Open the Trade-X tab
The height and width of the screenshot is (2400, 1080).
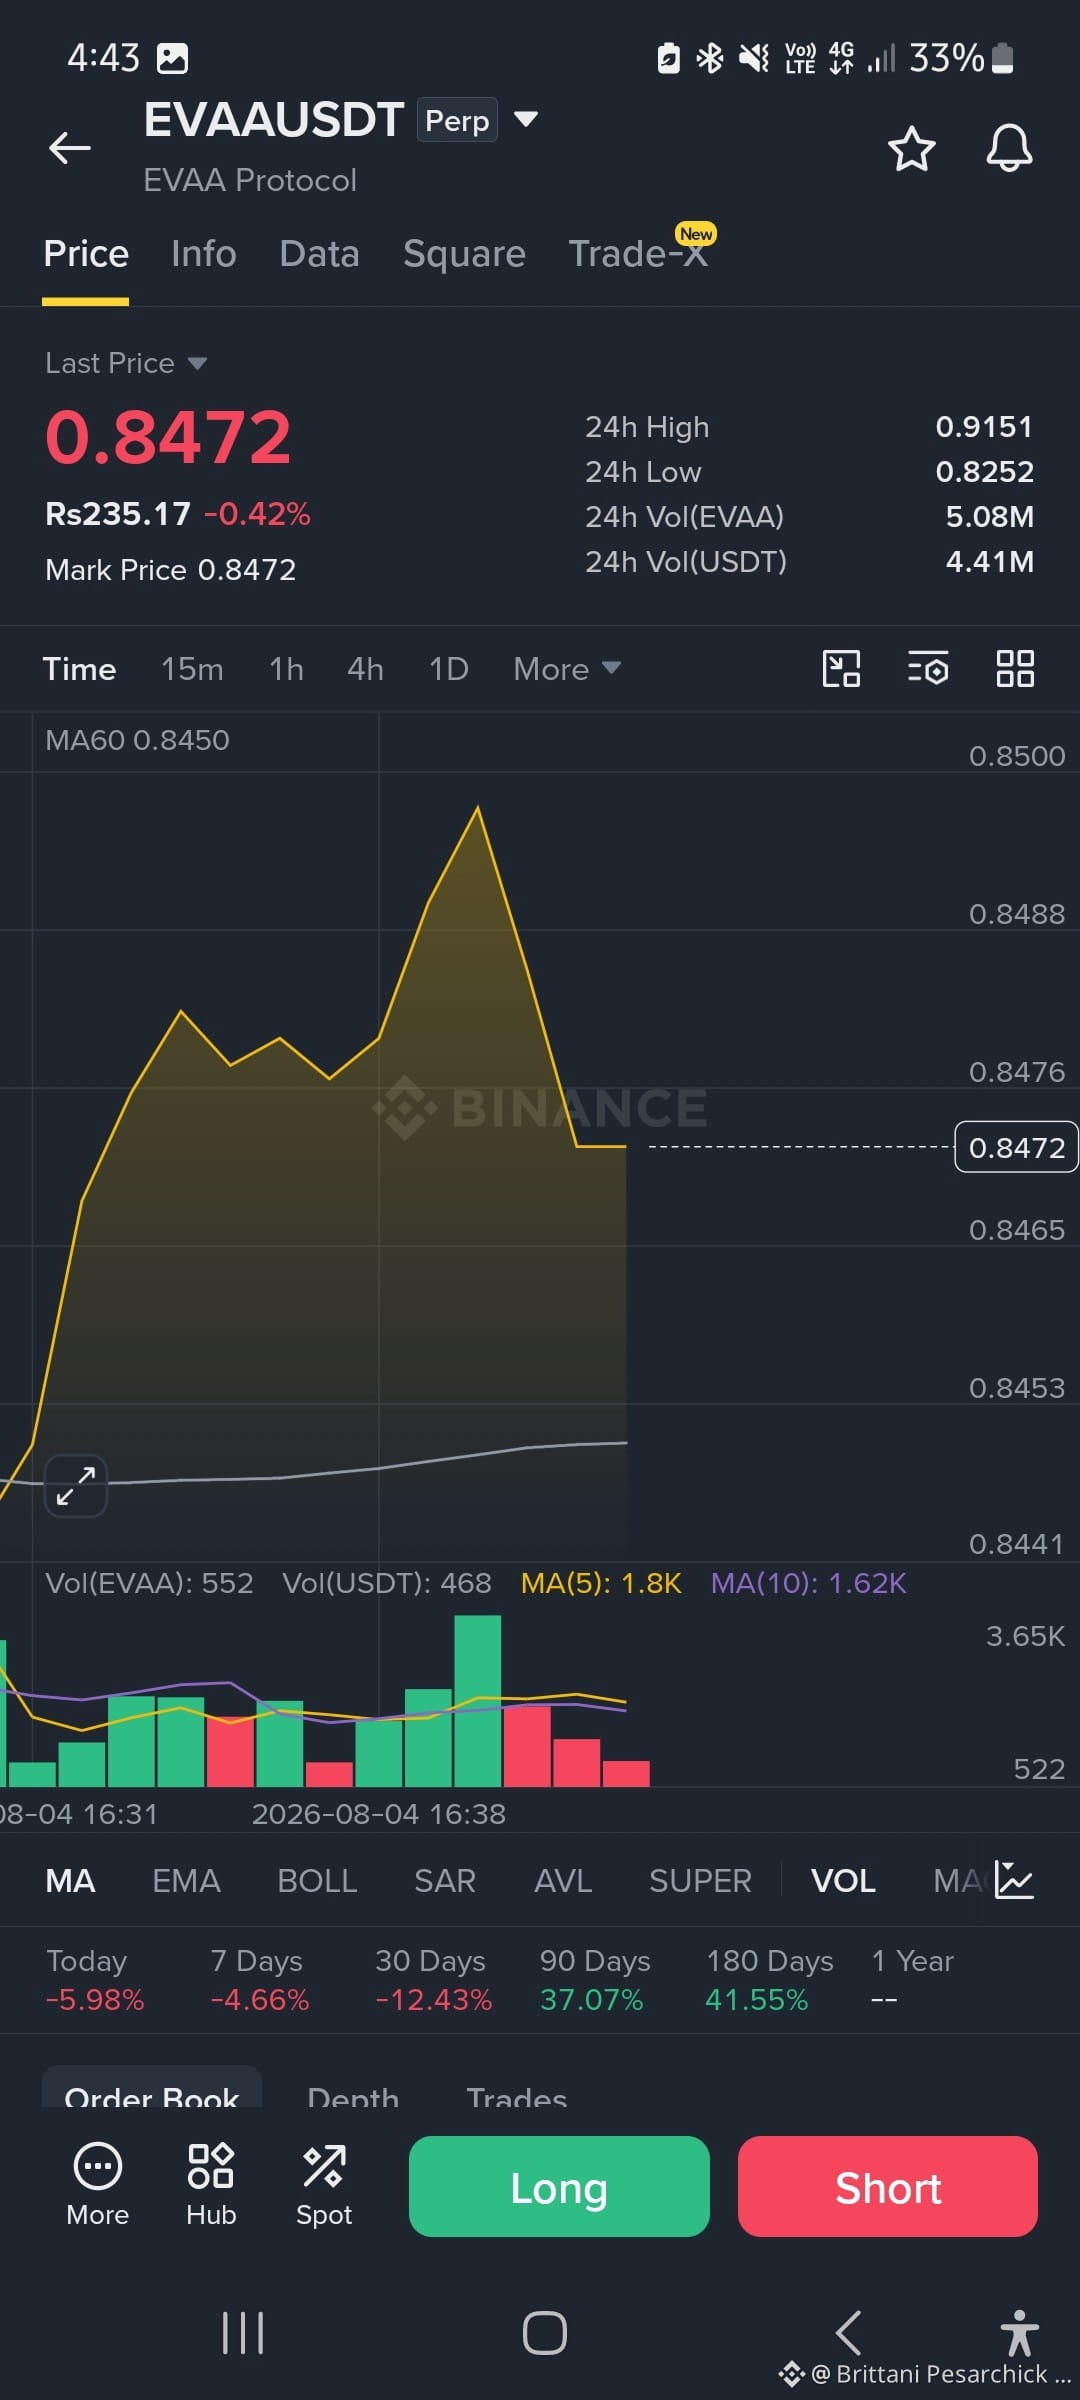click(x=638, y=254)
